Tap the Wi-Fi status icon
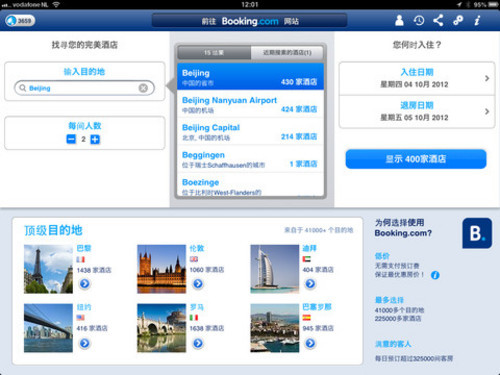The width and height of the screenshot is (500, 375). [56, 4]
